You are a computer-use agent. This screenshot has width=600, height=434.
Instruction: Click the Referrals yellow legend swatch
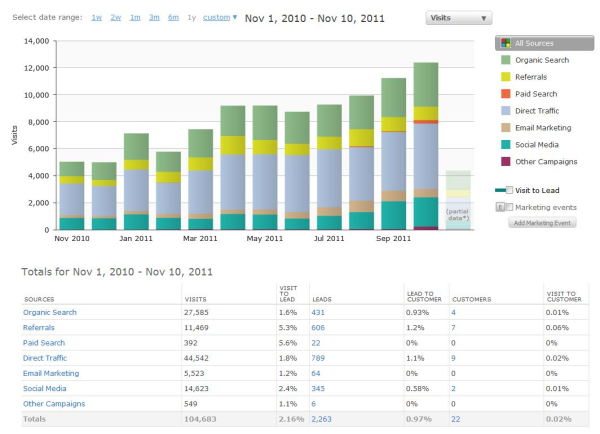coord(504,76)
